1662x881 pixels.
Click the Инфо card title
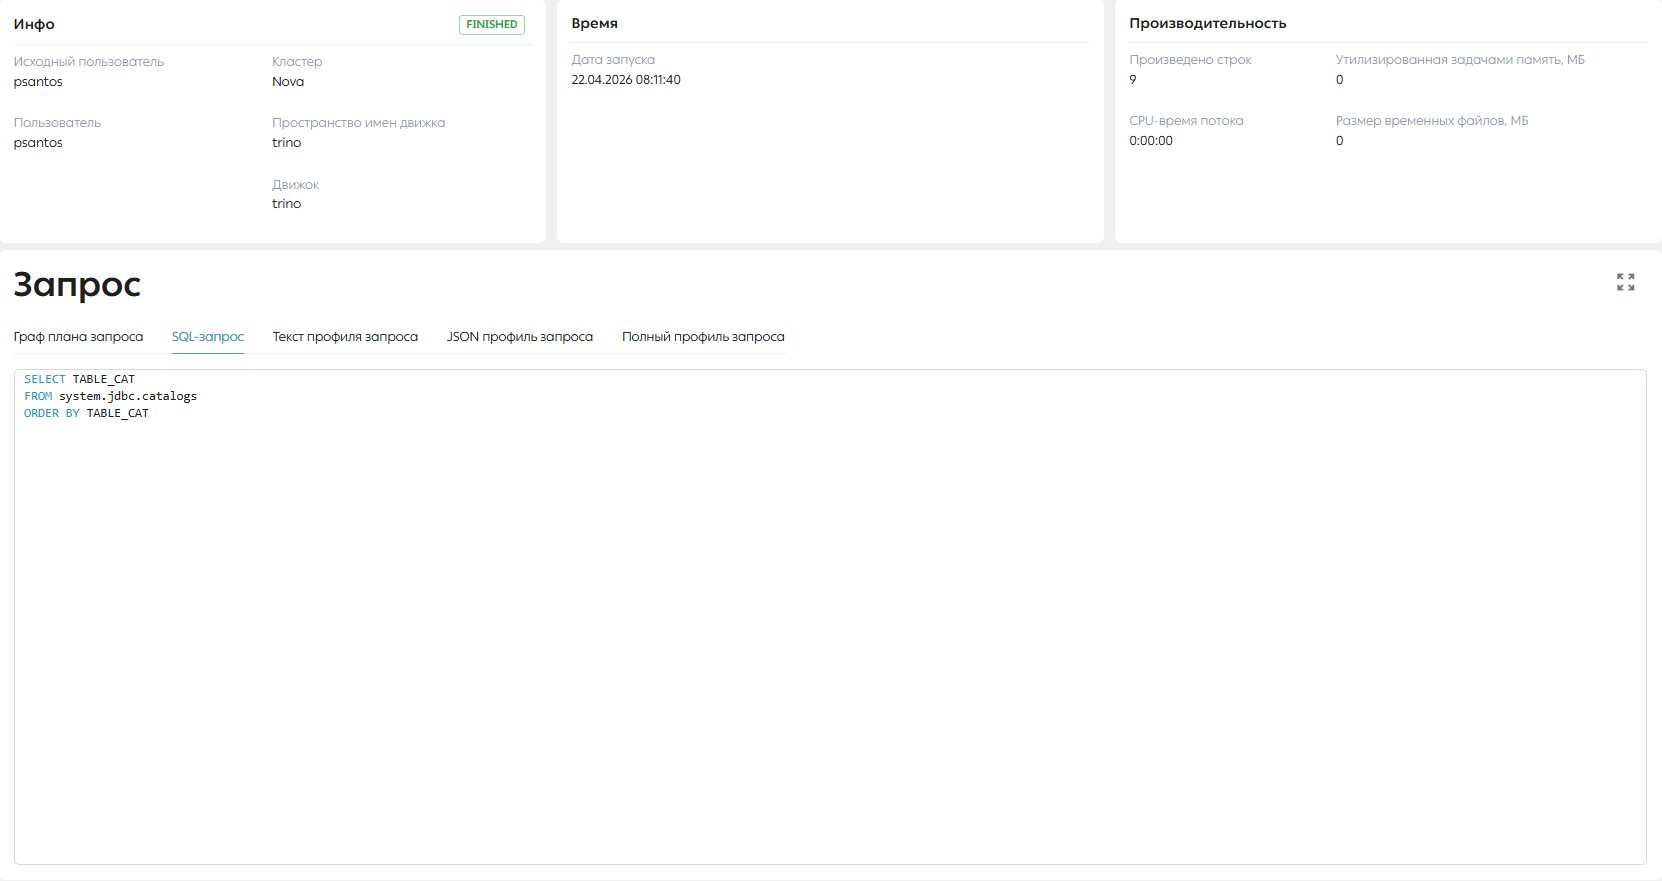point(34,24)
